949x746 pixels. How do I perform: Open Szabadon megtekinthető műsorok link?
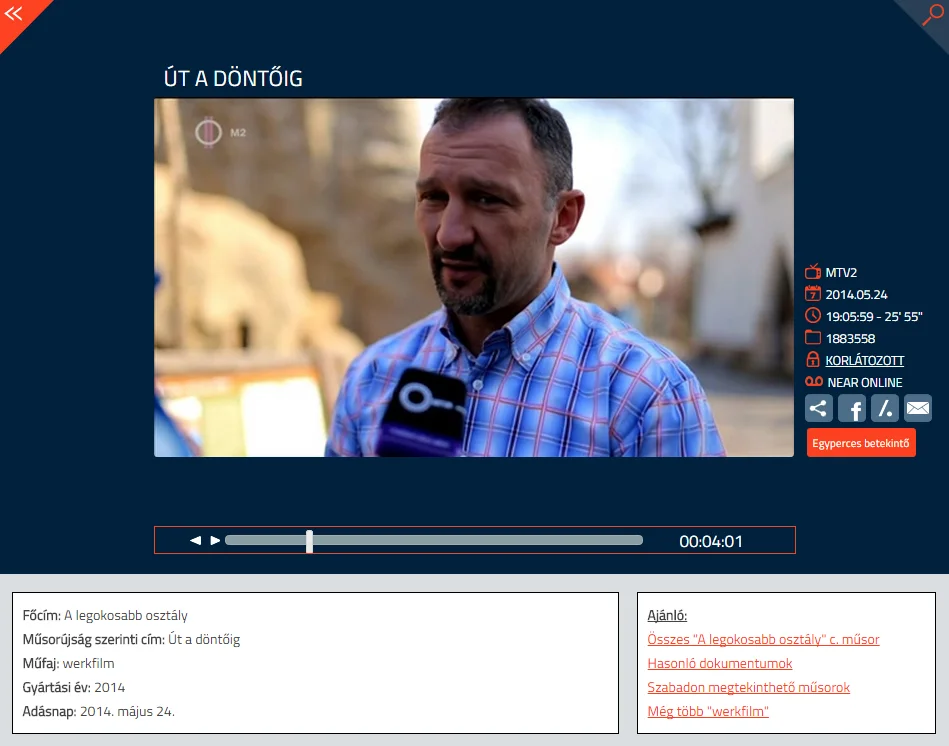pos(749,687)
